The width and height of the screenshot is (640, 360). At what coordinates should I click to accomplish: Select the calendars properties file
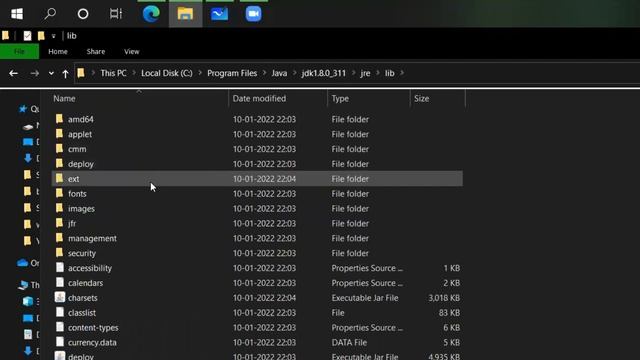(x=85, y=283)
